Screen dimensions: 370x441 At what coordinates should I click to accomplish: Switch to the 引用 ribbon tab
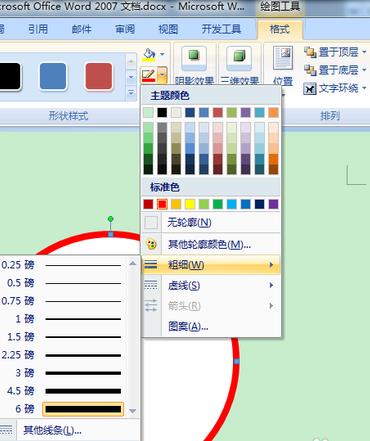(38, 29)
